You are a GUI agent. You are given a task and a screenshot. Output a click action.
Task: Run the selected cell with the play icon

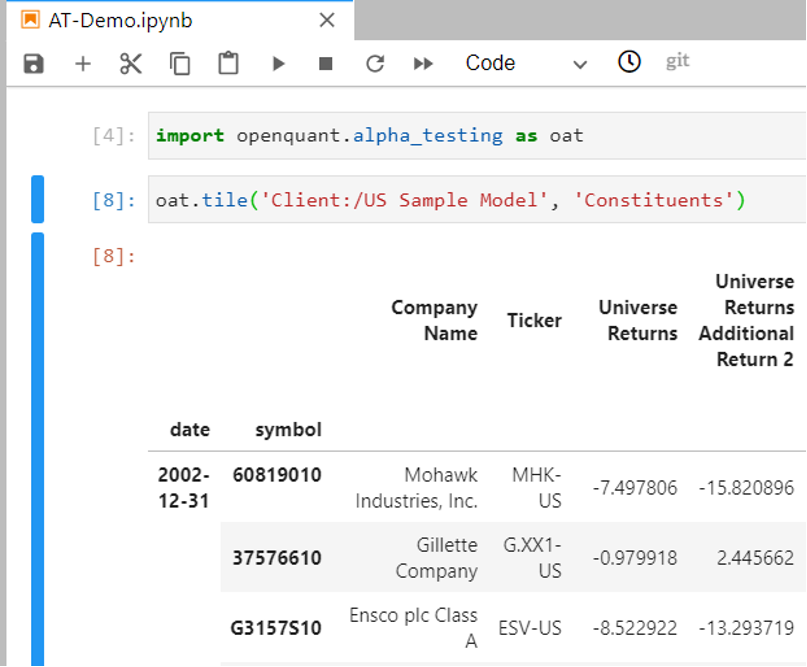tap(278, 64)
